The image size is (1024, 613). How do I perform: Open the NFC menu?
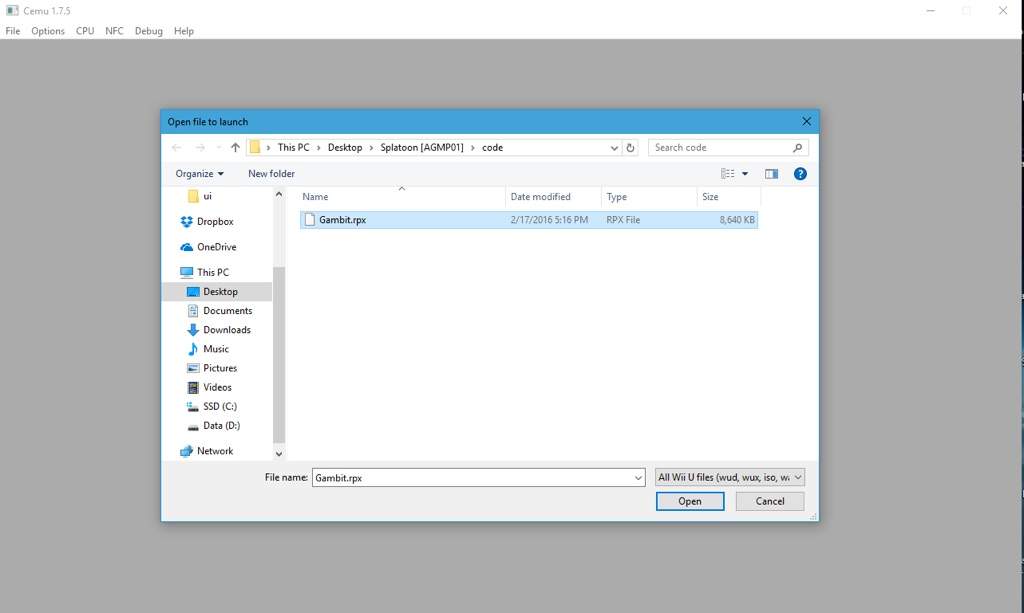click(114, 31)
